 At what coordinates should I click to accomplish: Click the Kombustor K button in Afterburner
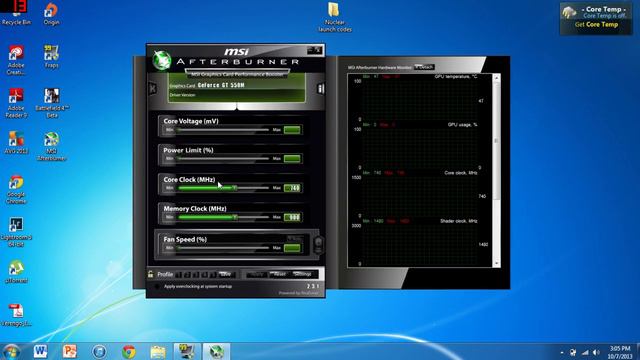153,89
